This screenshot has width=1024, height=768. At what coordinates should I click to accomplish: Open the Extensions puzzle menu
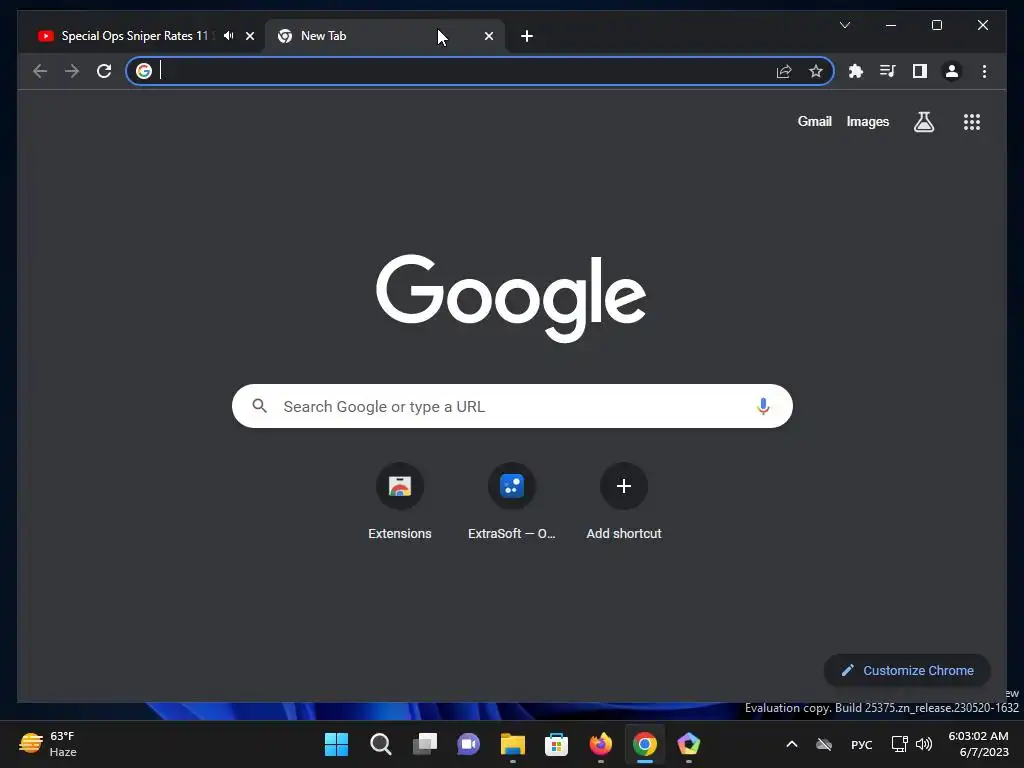click(x=856, y=71)
